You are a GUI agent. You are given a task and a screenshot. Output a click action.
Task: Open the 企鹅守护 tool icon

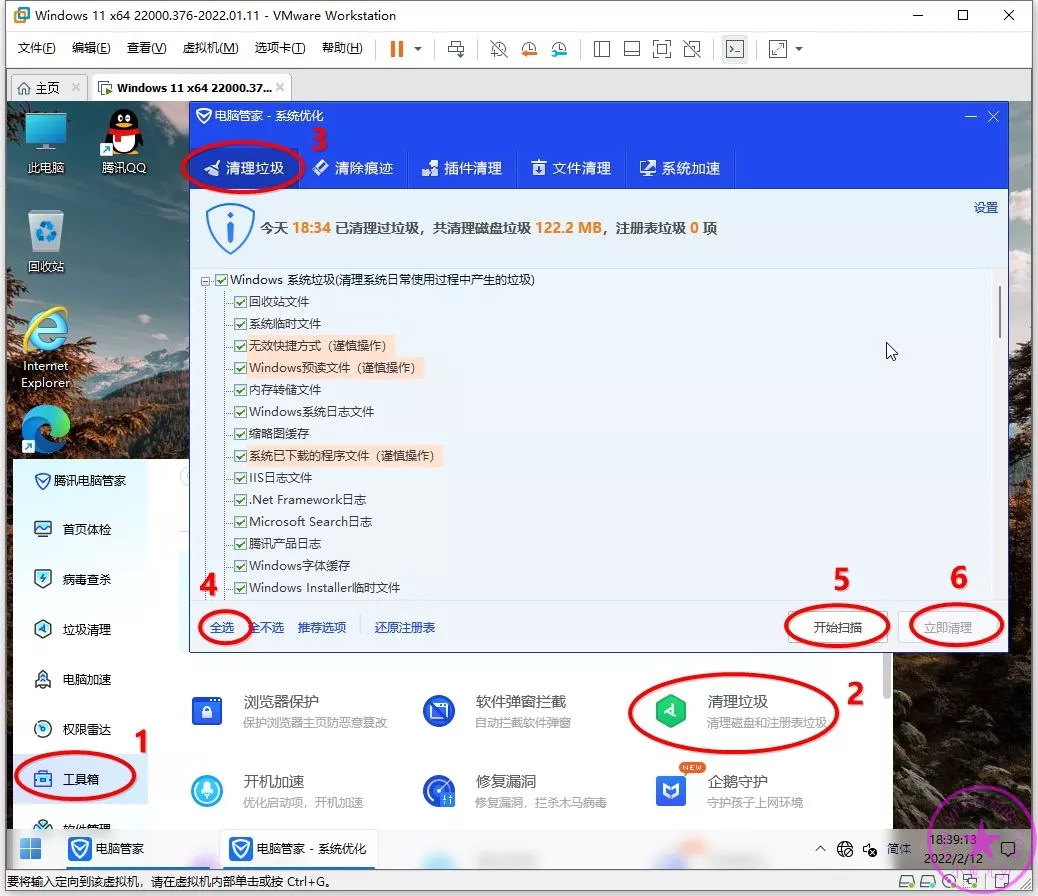(x=670, y=791)
